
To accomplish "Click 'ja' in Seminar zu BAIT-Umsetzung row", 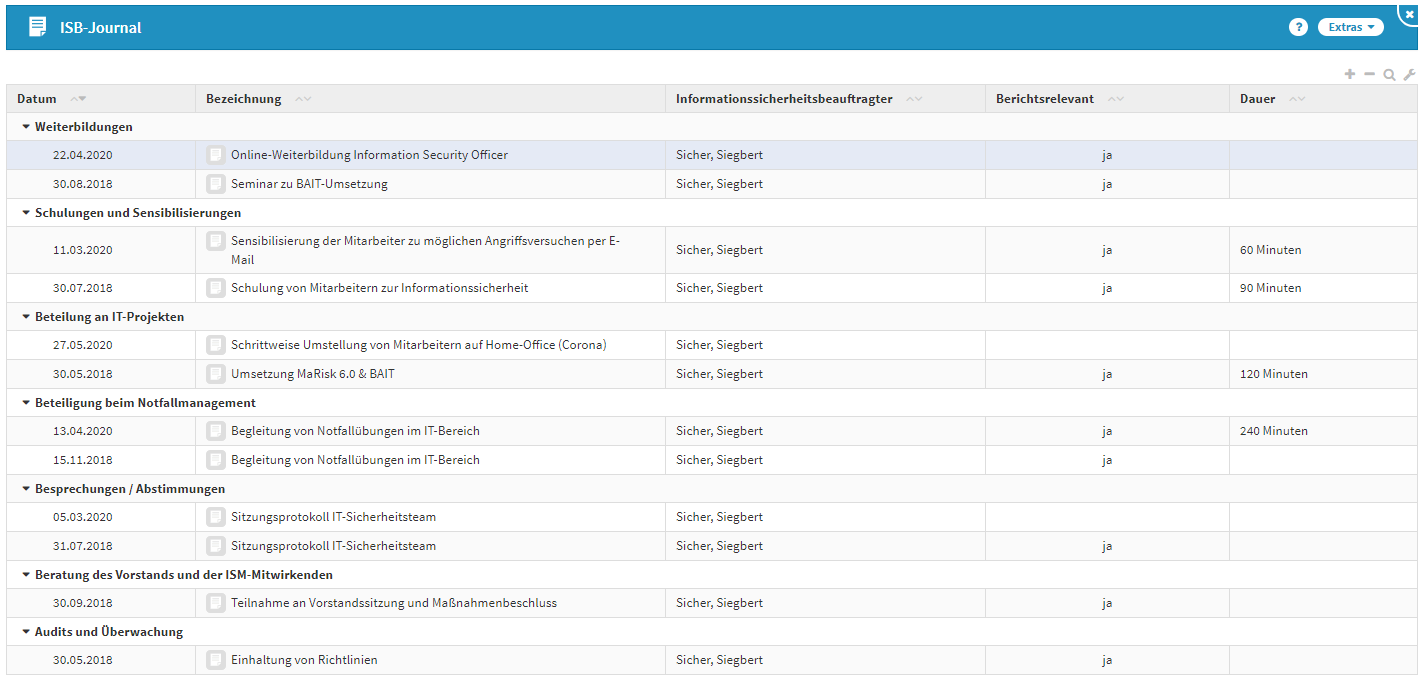I will click(x=1107, y=184).
